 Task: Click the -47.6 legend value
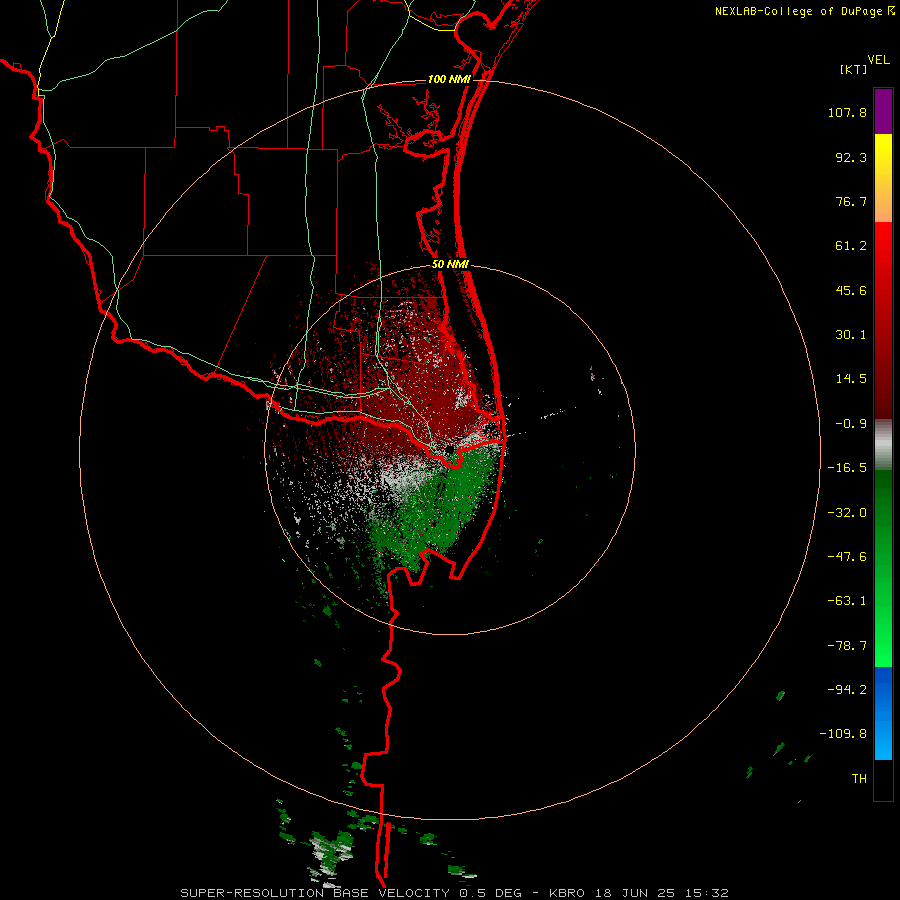(x=847, y=557)
